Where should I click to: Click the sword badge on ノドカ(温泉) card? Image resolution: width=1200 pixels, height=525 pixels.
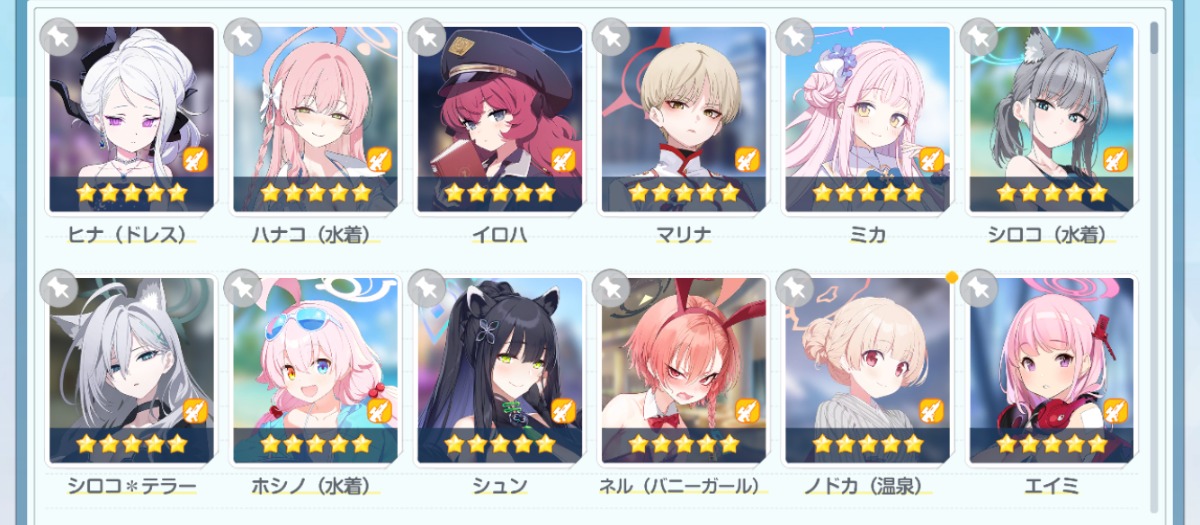[x=931, y=411]
